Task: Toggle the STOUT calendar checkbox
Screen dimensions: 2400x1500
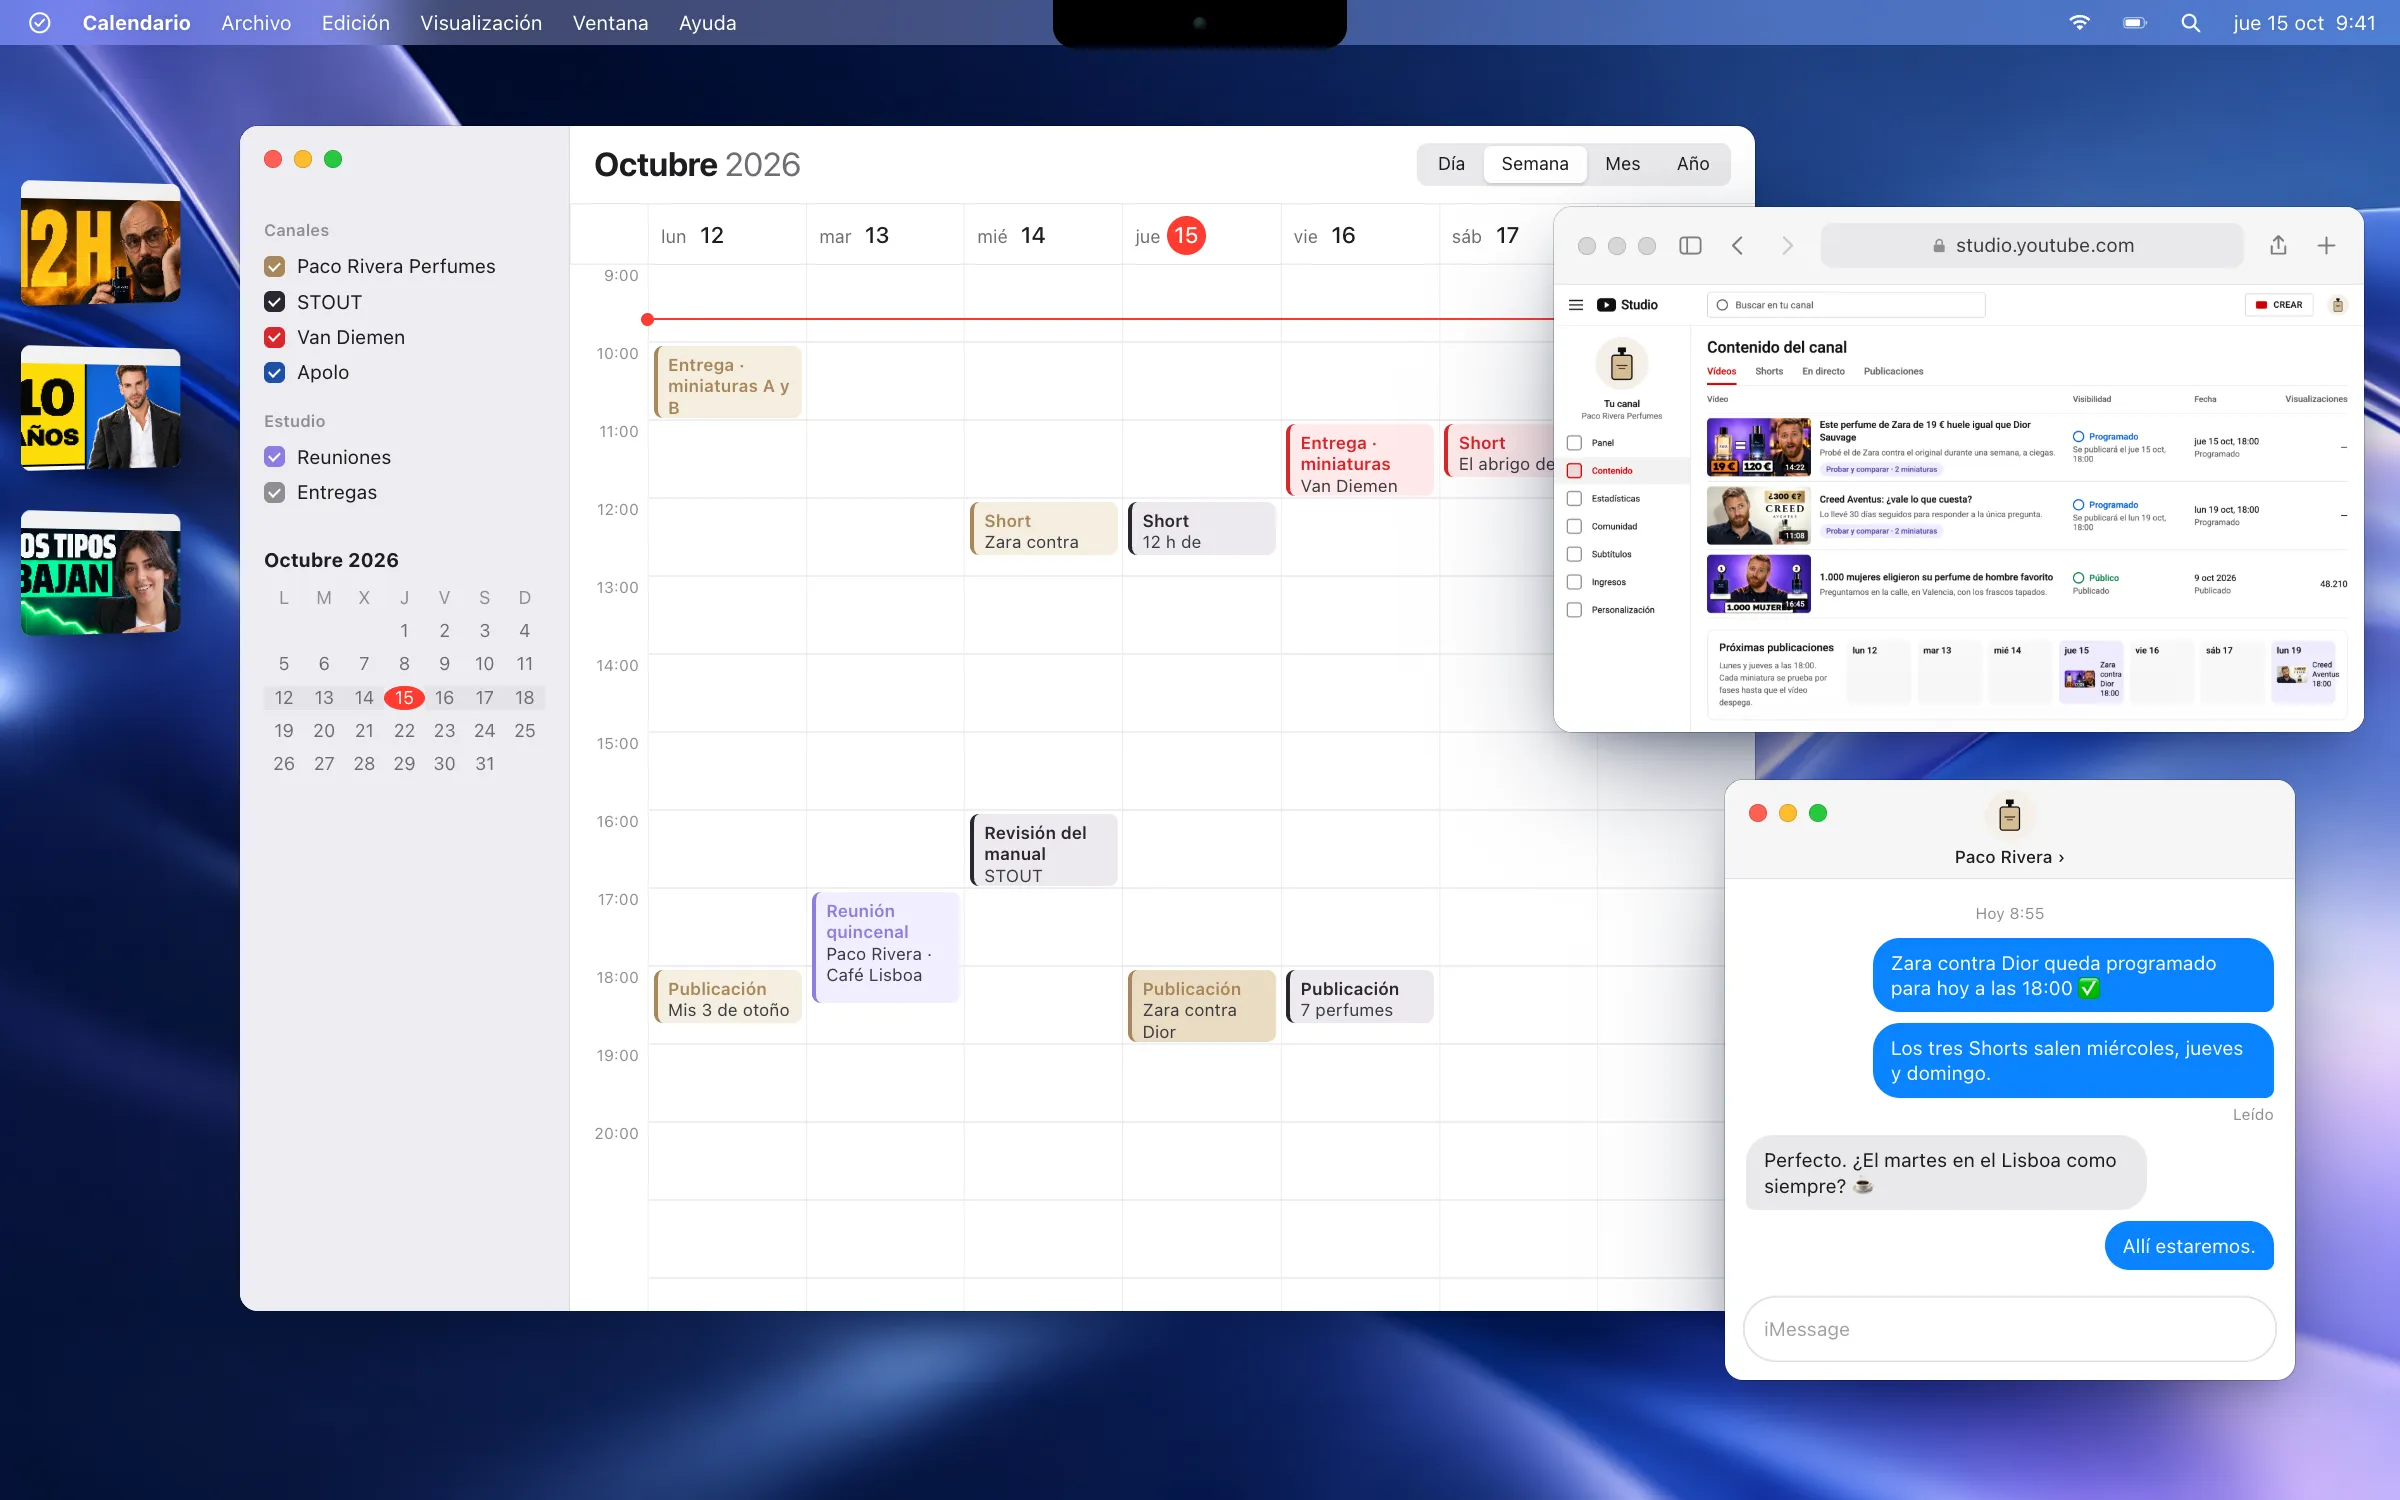Action: pyautogui.click(x=274, y=302)
